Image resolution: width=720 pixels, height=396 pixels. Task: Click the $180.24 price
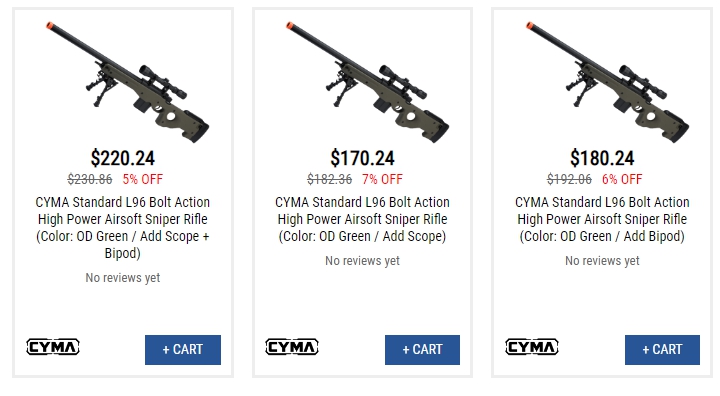tap(602, 158)
